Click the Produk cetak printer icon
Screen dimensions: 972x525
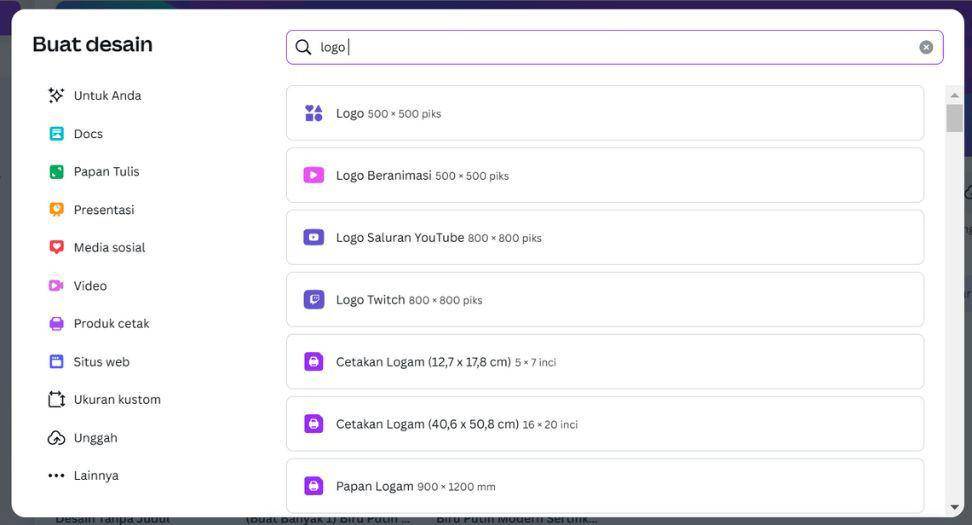(56, 324)
